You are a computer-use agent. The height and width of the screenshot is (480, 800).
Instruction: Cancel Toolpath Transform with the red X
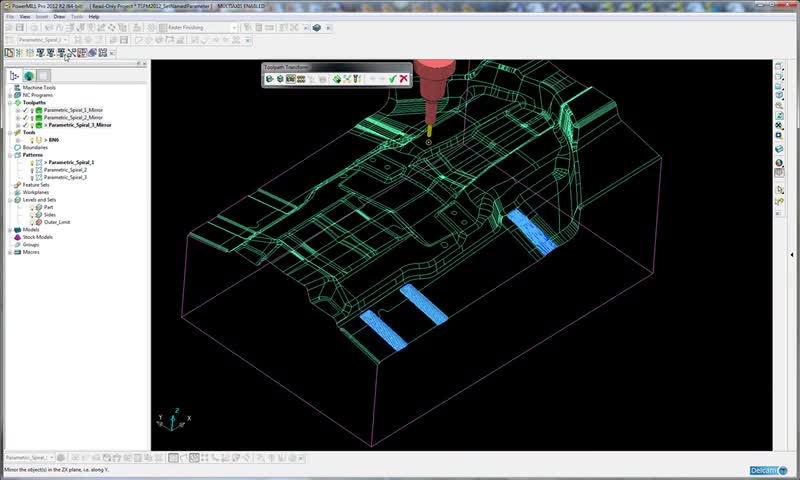404,79
